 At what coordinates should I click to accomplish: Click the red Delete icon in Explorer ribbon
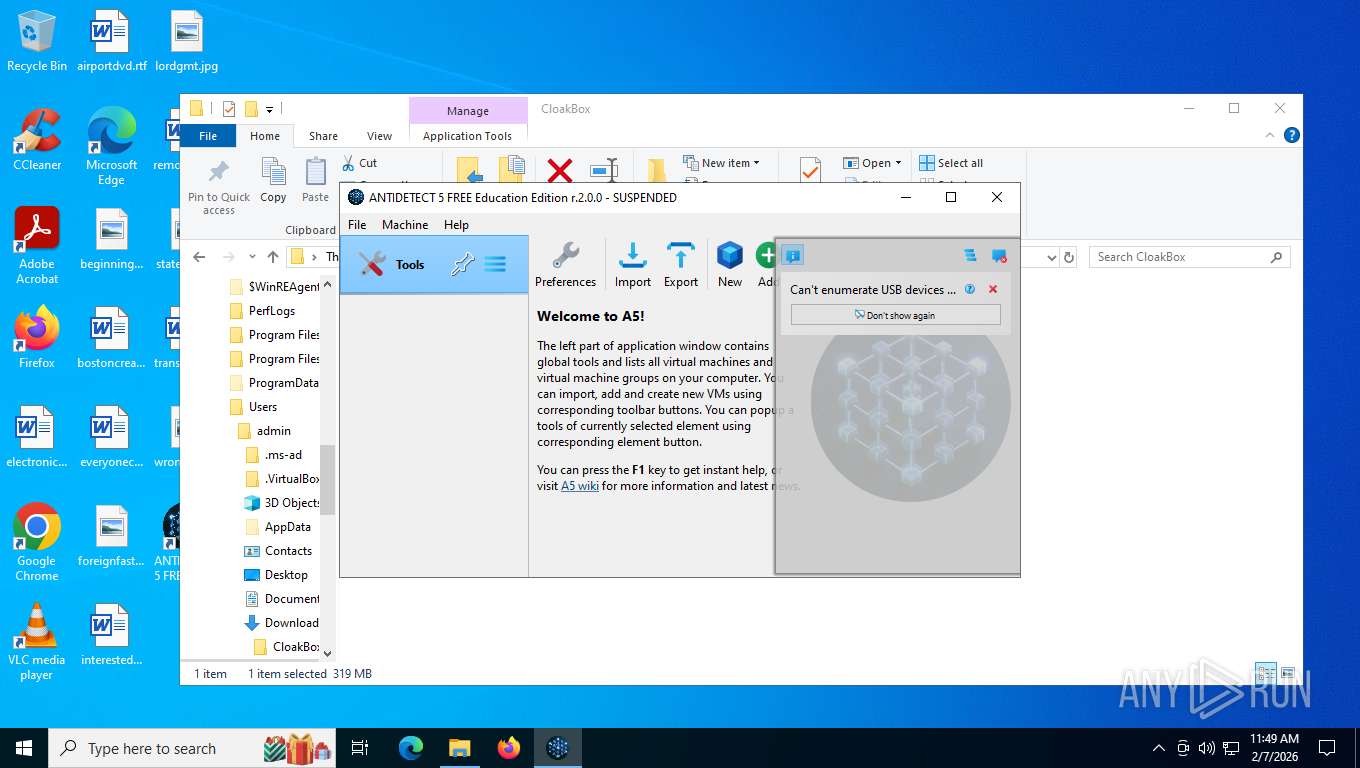coord(559,170)
